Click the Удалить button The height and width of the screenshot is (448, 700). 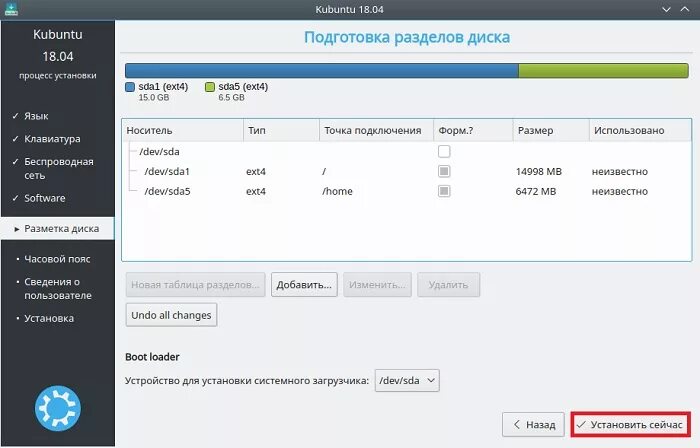point(449,285)
